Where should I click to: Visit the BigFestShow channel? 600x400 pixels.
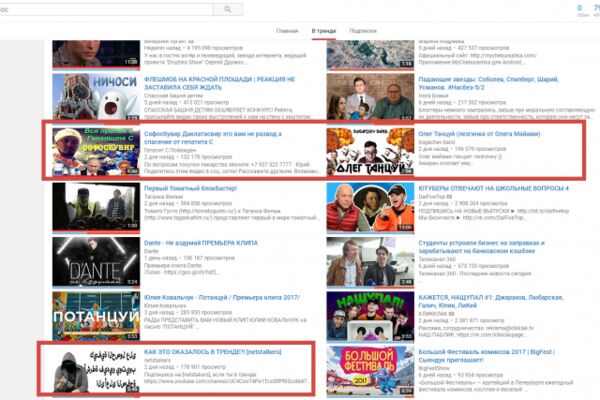(x=434, y=368)
